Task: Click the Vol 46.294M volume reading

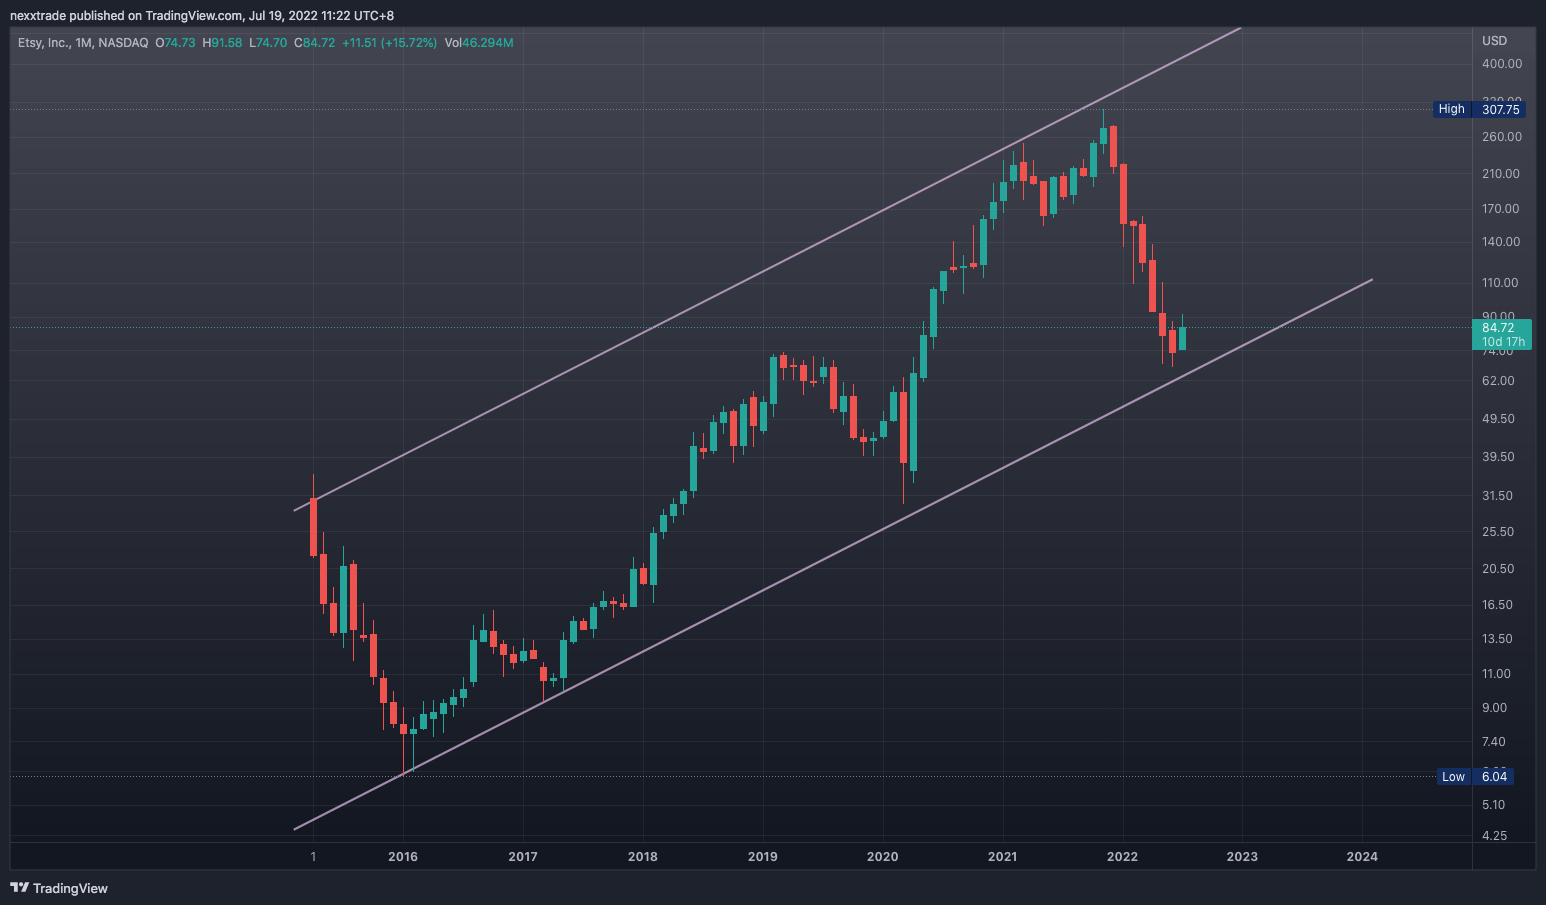Action: [479, 43]
